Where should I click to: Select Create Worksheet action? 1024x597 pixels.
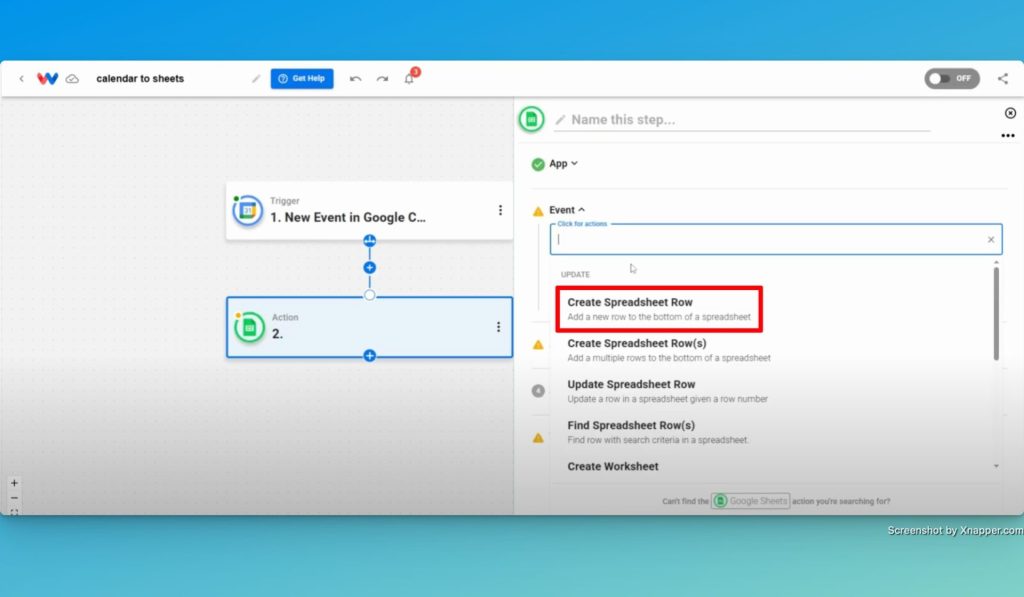(613, 466)
